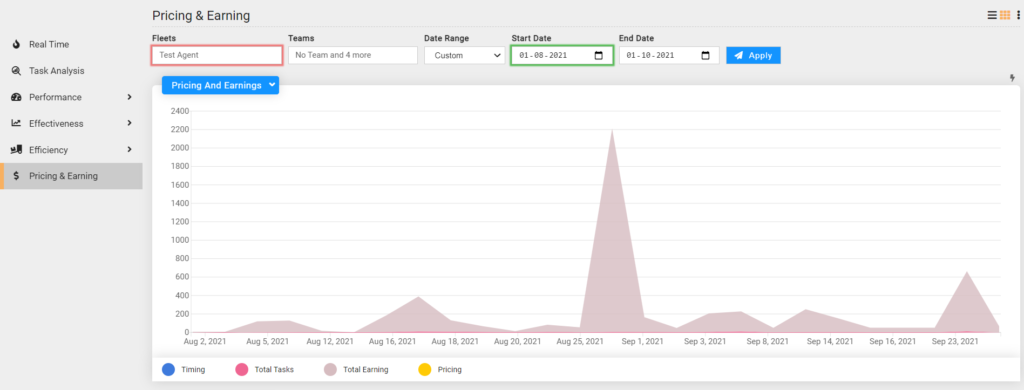
Task: Click the Fleets input field
Action: pos(217,56)
